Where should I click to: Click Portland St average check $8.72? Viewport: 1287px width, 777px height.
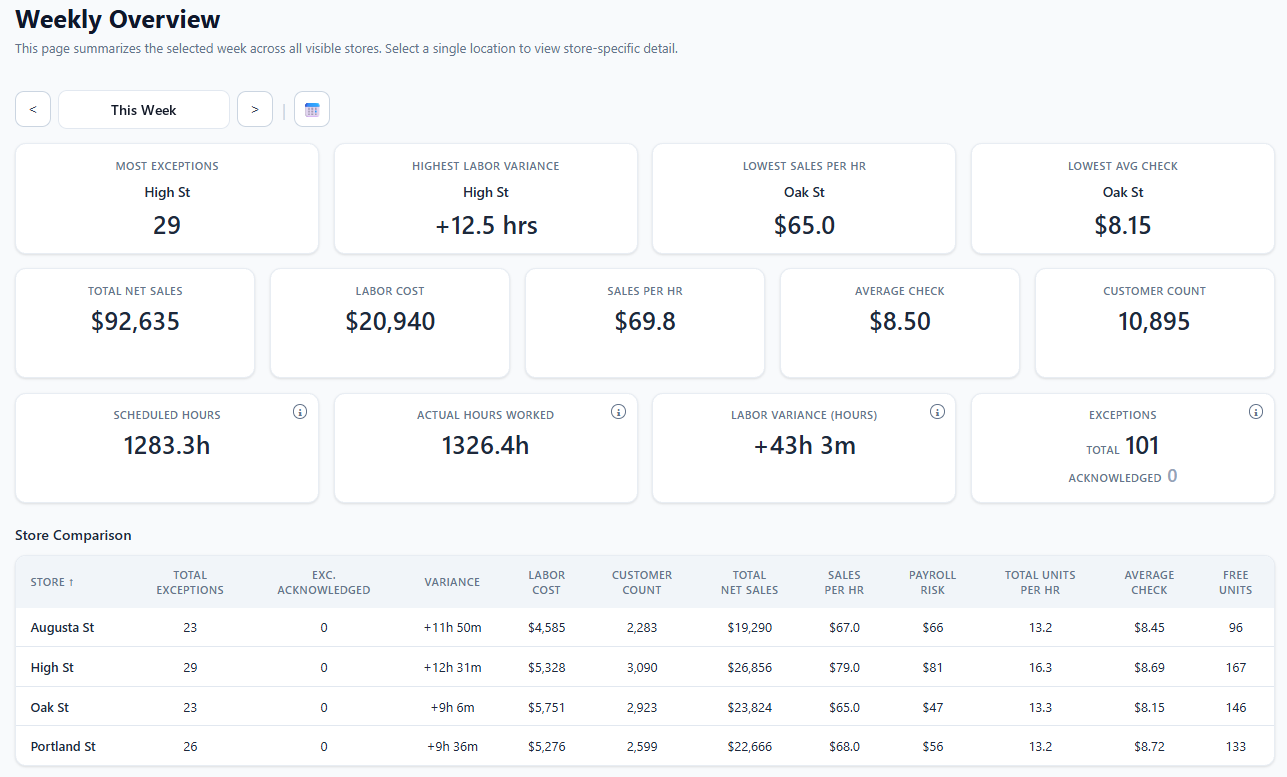pos(1149,747)
